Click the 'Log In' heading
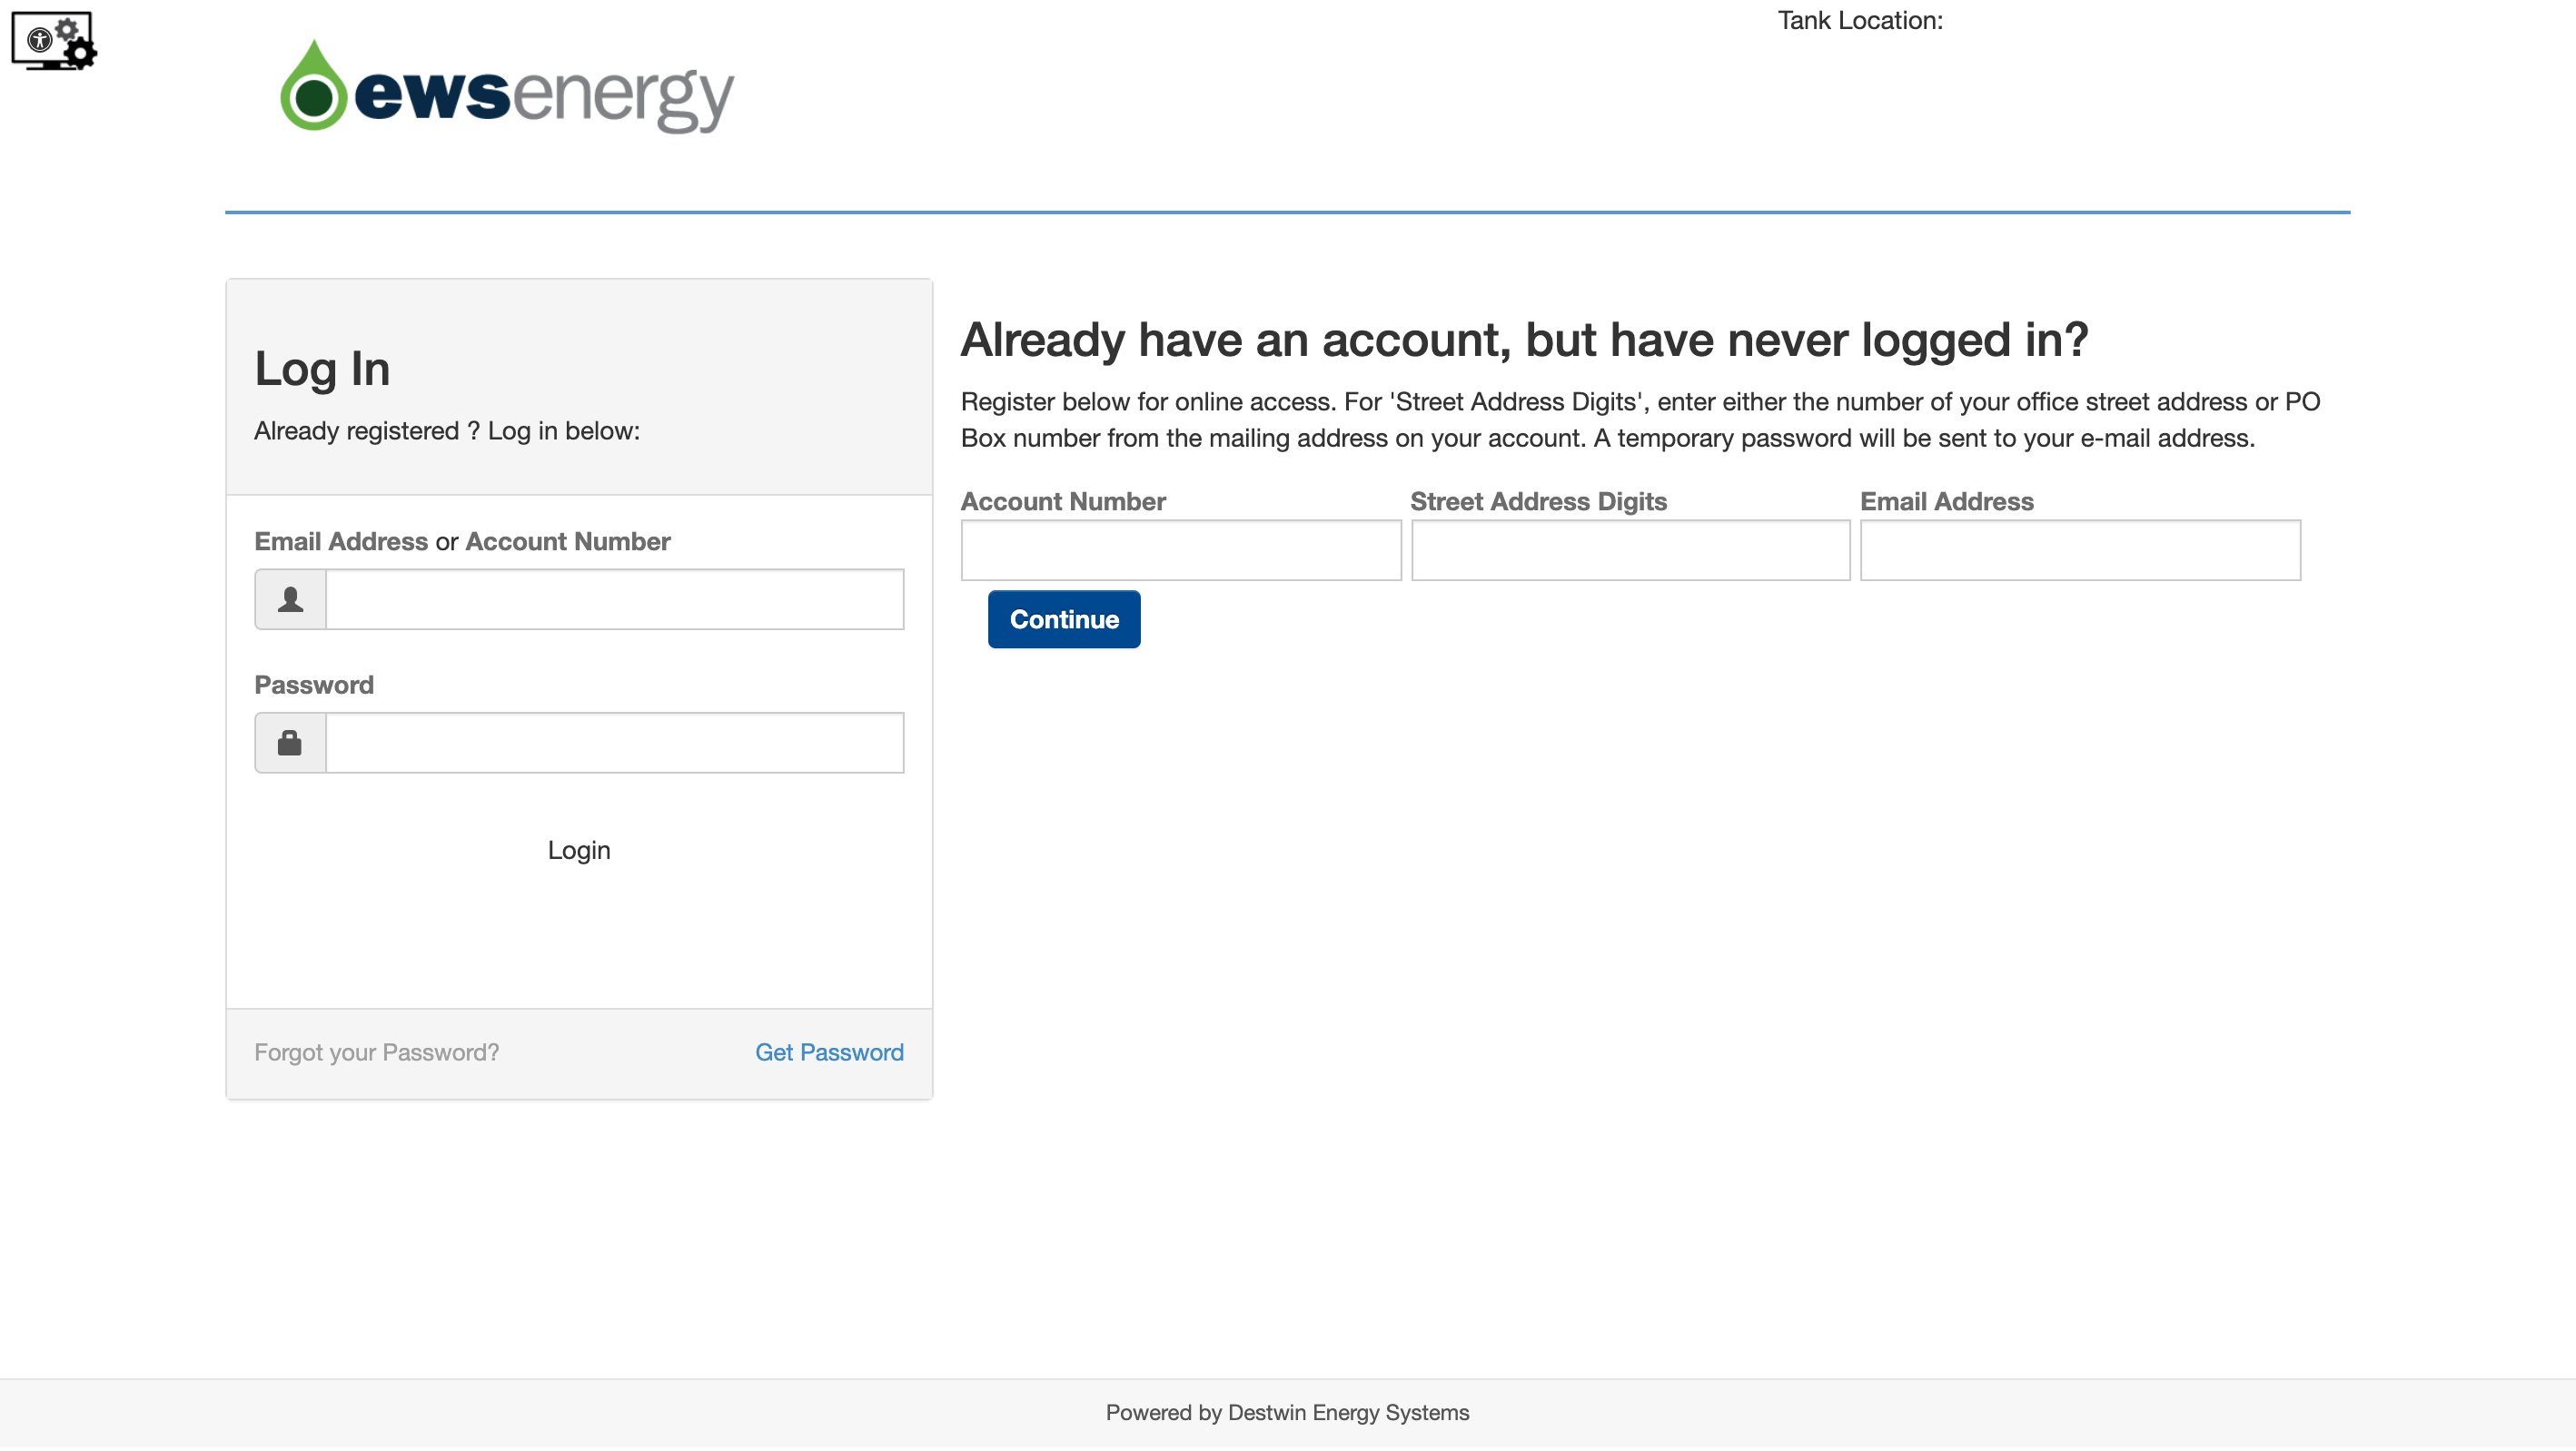Image resolution: width=2576 pixels, height=1451 pixels. pos(322,369)
